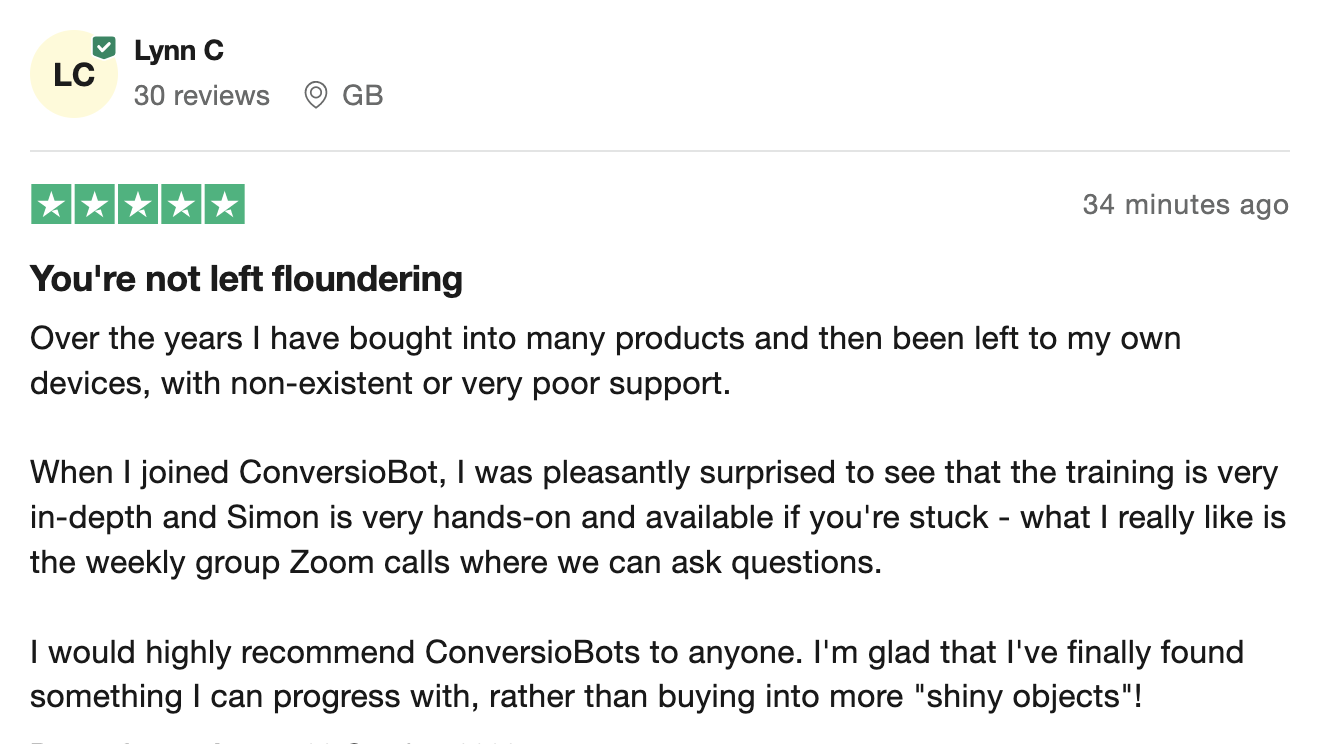Click the paragraph starting "When I joined"
The image size is (1322, 744).
pyautogui.click(x=657, y=517)
